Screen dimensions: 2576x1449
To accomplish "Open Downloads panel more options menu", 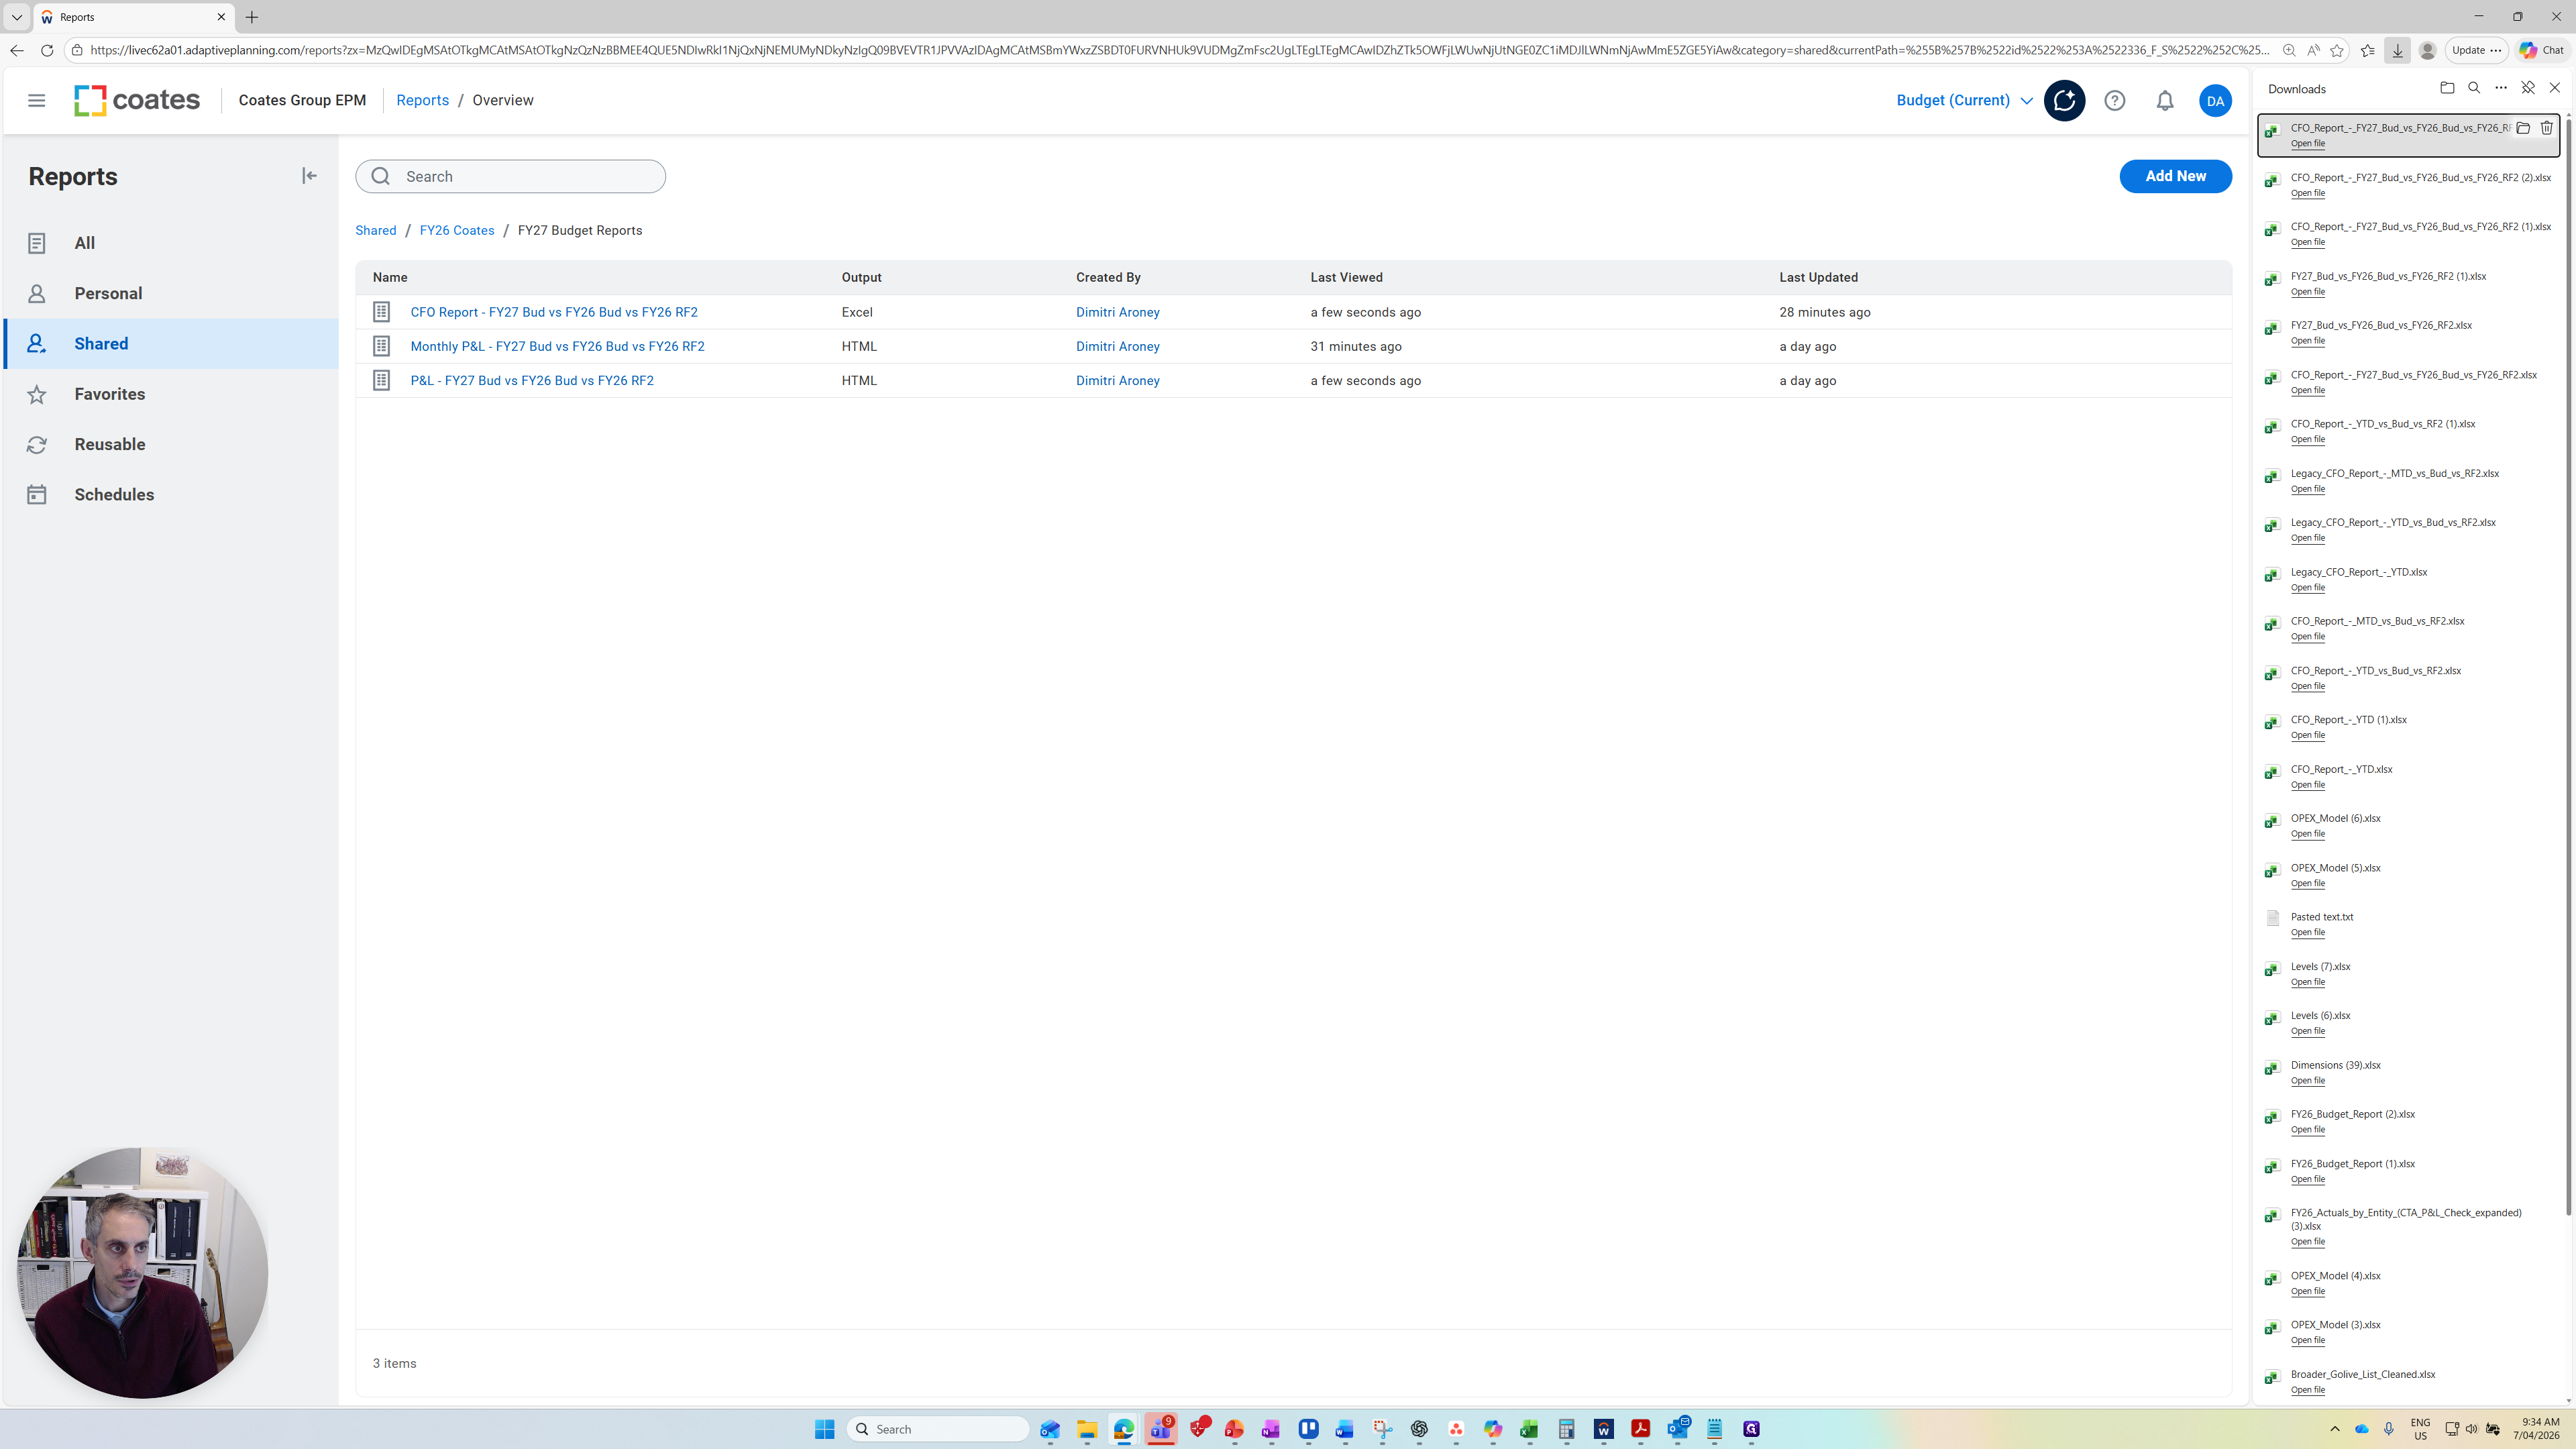I will [2500, 88].
